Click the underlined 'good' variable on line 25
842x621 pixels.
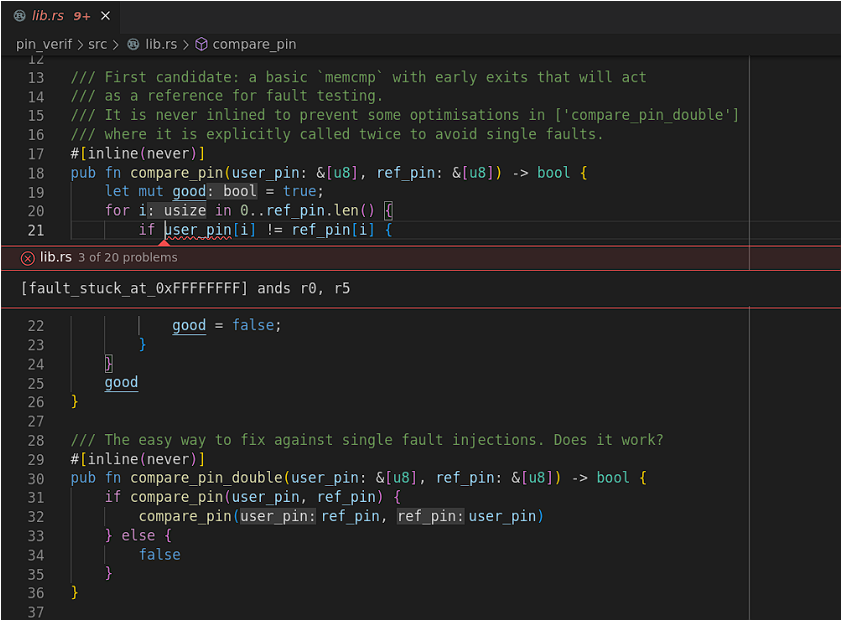coord(121,383)
